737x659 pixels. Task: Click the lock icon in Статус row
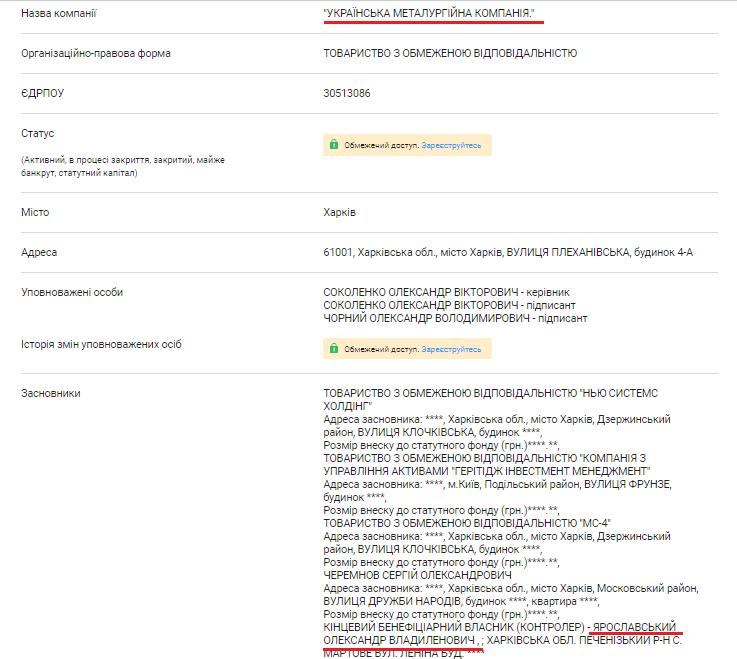coord(334,145)
